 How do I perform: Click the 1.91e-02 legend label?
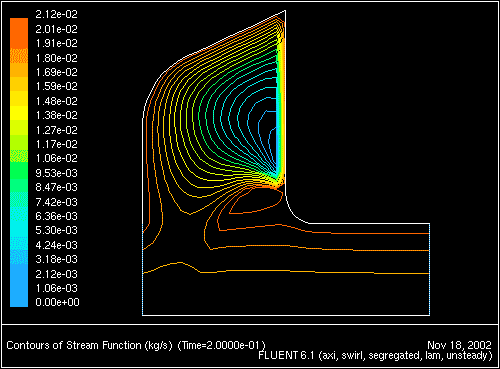click(56, 43)
